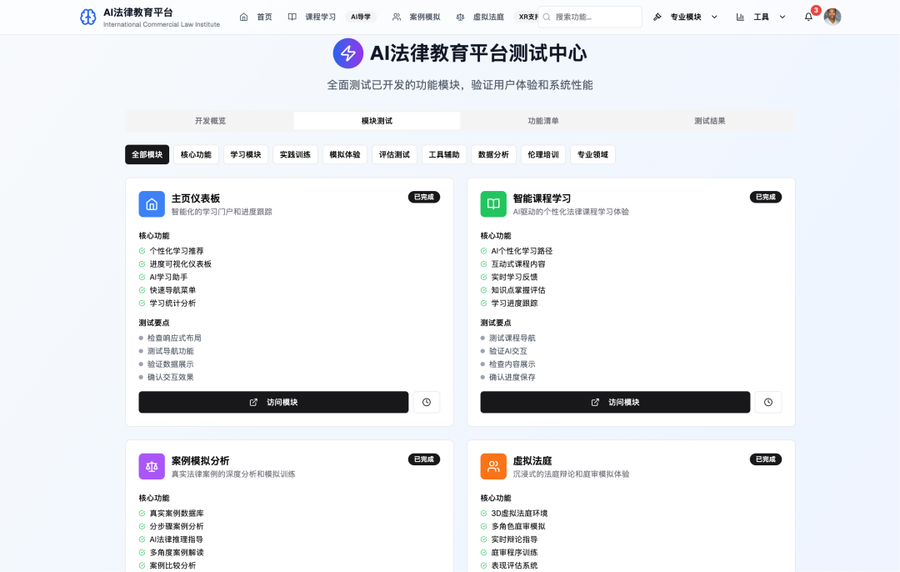Screen dimensions: 900x572
Task: Select the 实践训练 filter
Action: (295, 154)
